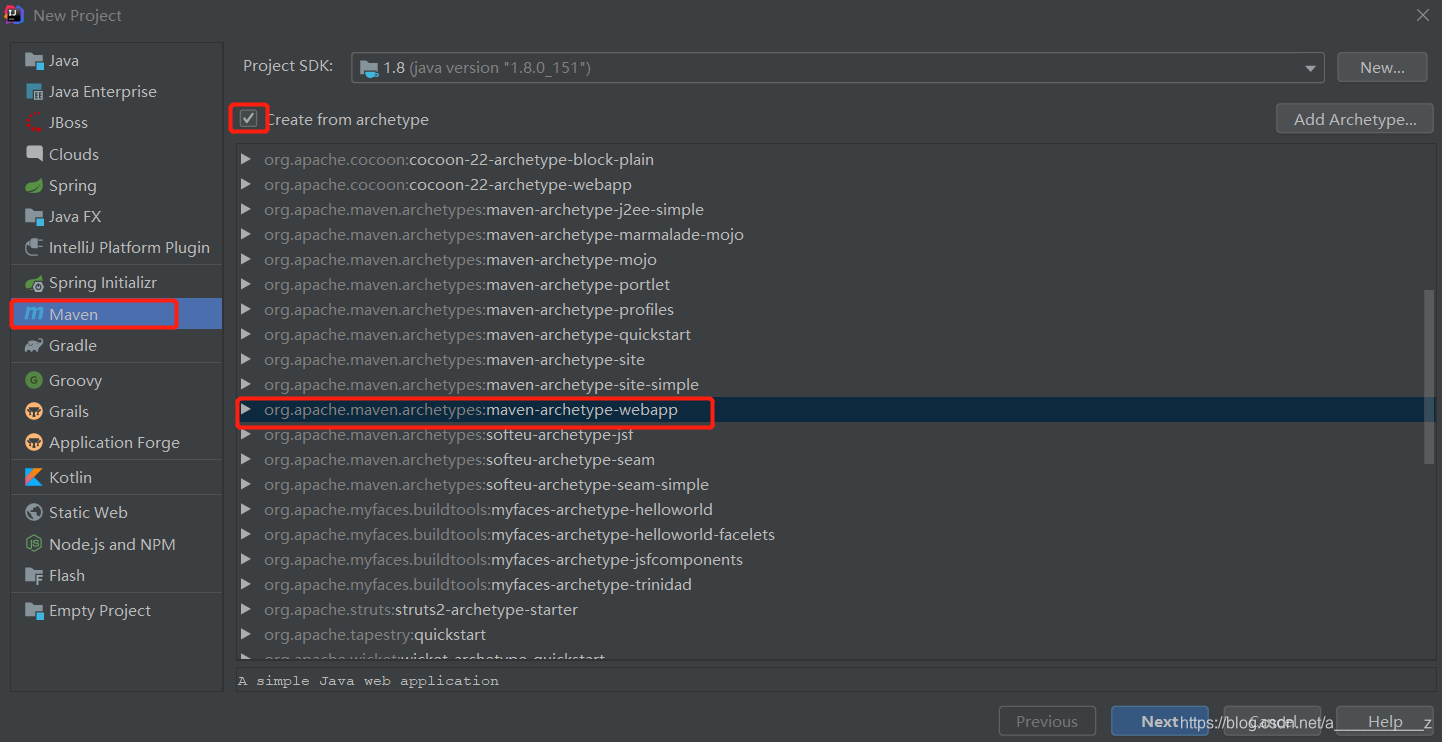
Task: Click the JBoss icon in sidebar
Action: tap(34, 123)
